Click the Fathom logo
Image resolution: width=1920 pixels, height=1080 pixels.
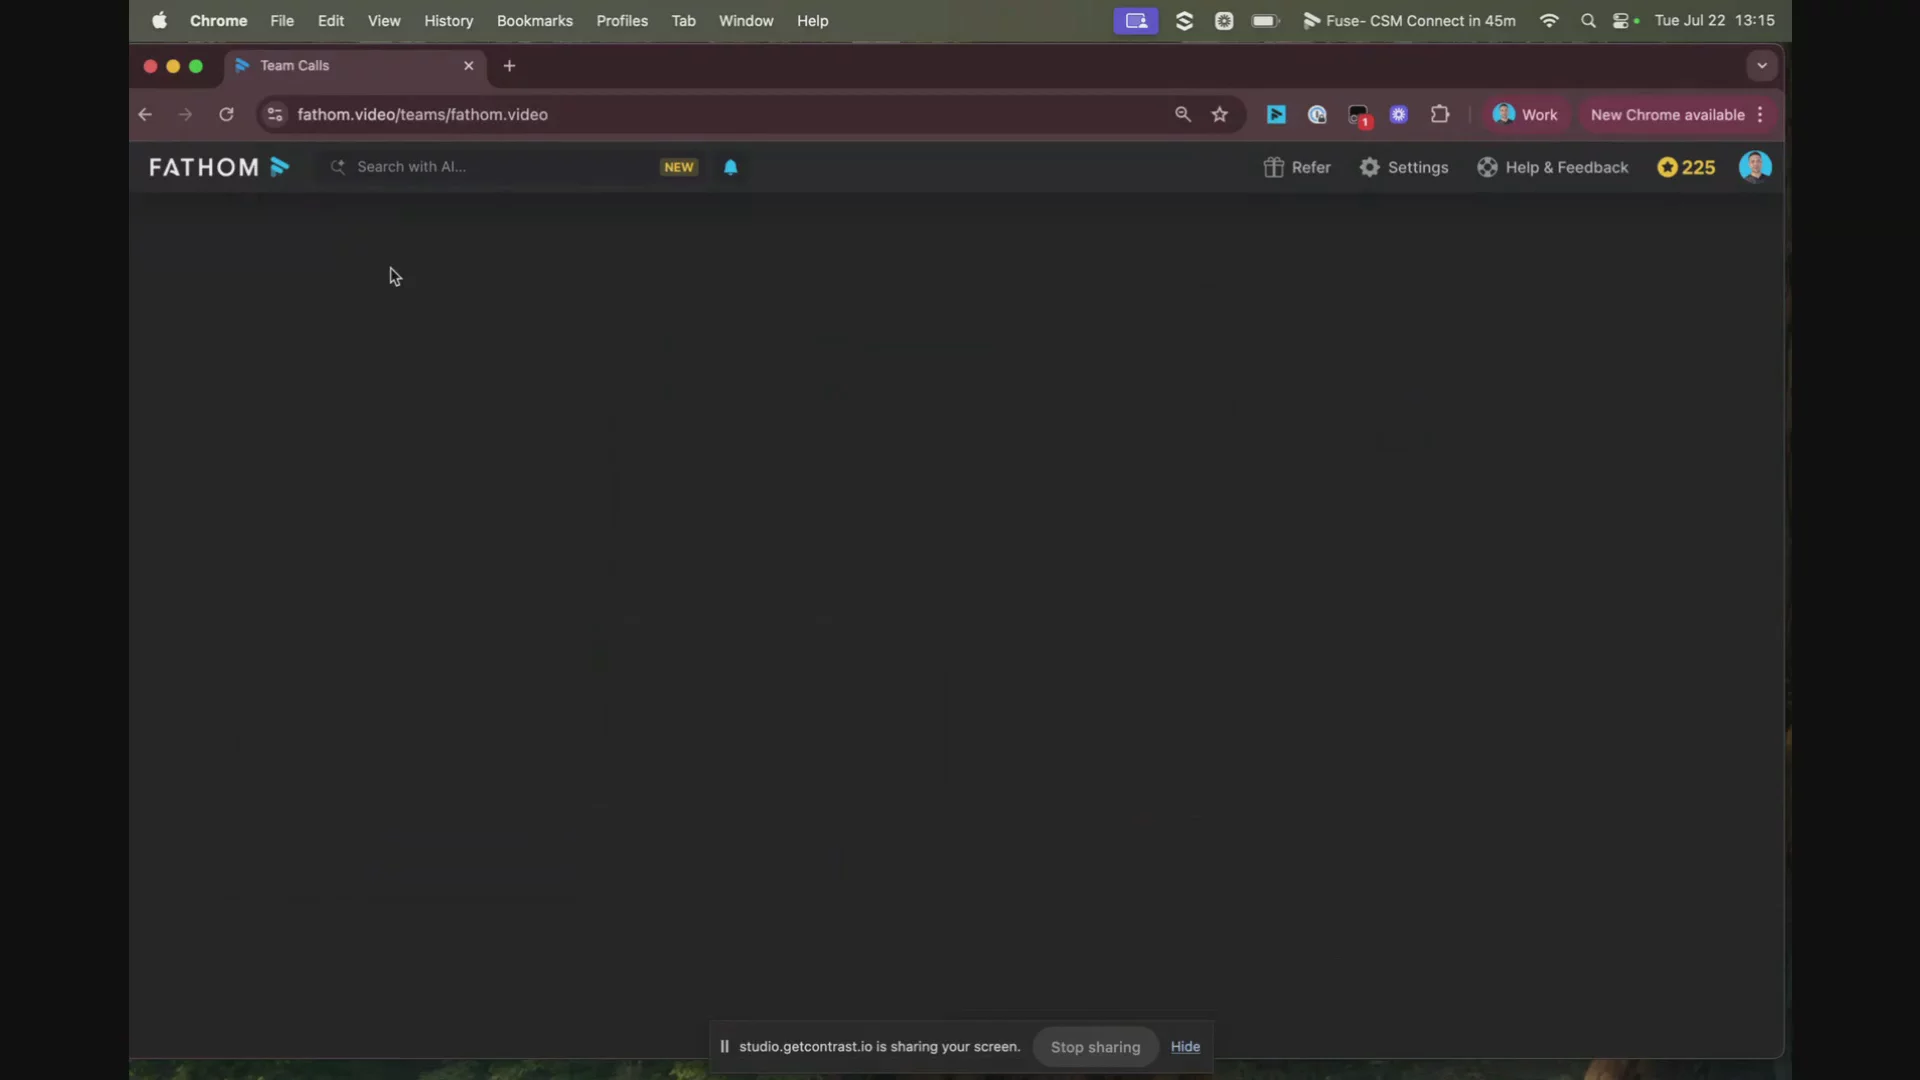pyautogui.click(x=219, y=167)
